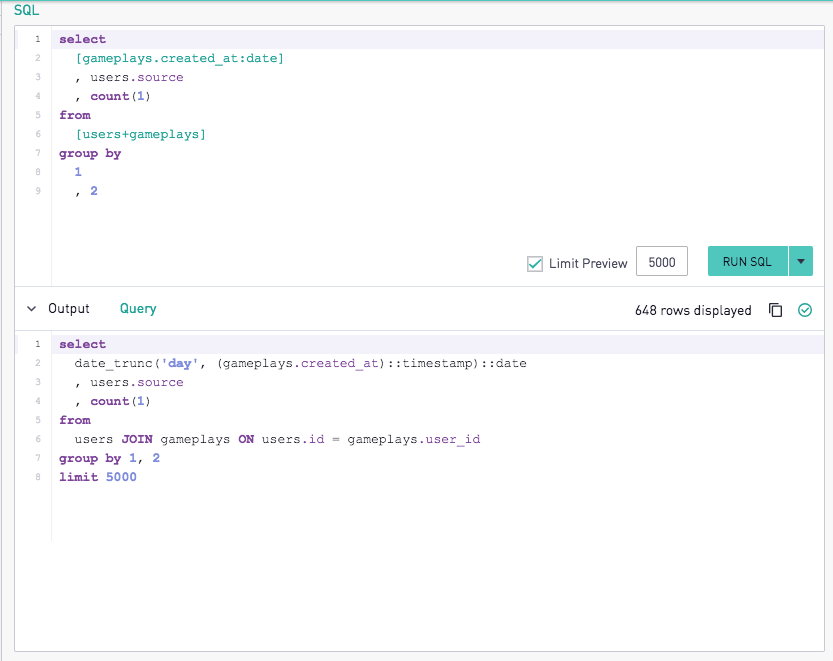Click the green success checkmark icon

[x=805, y=311]
